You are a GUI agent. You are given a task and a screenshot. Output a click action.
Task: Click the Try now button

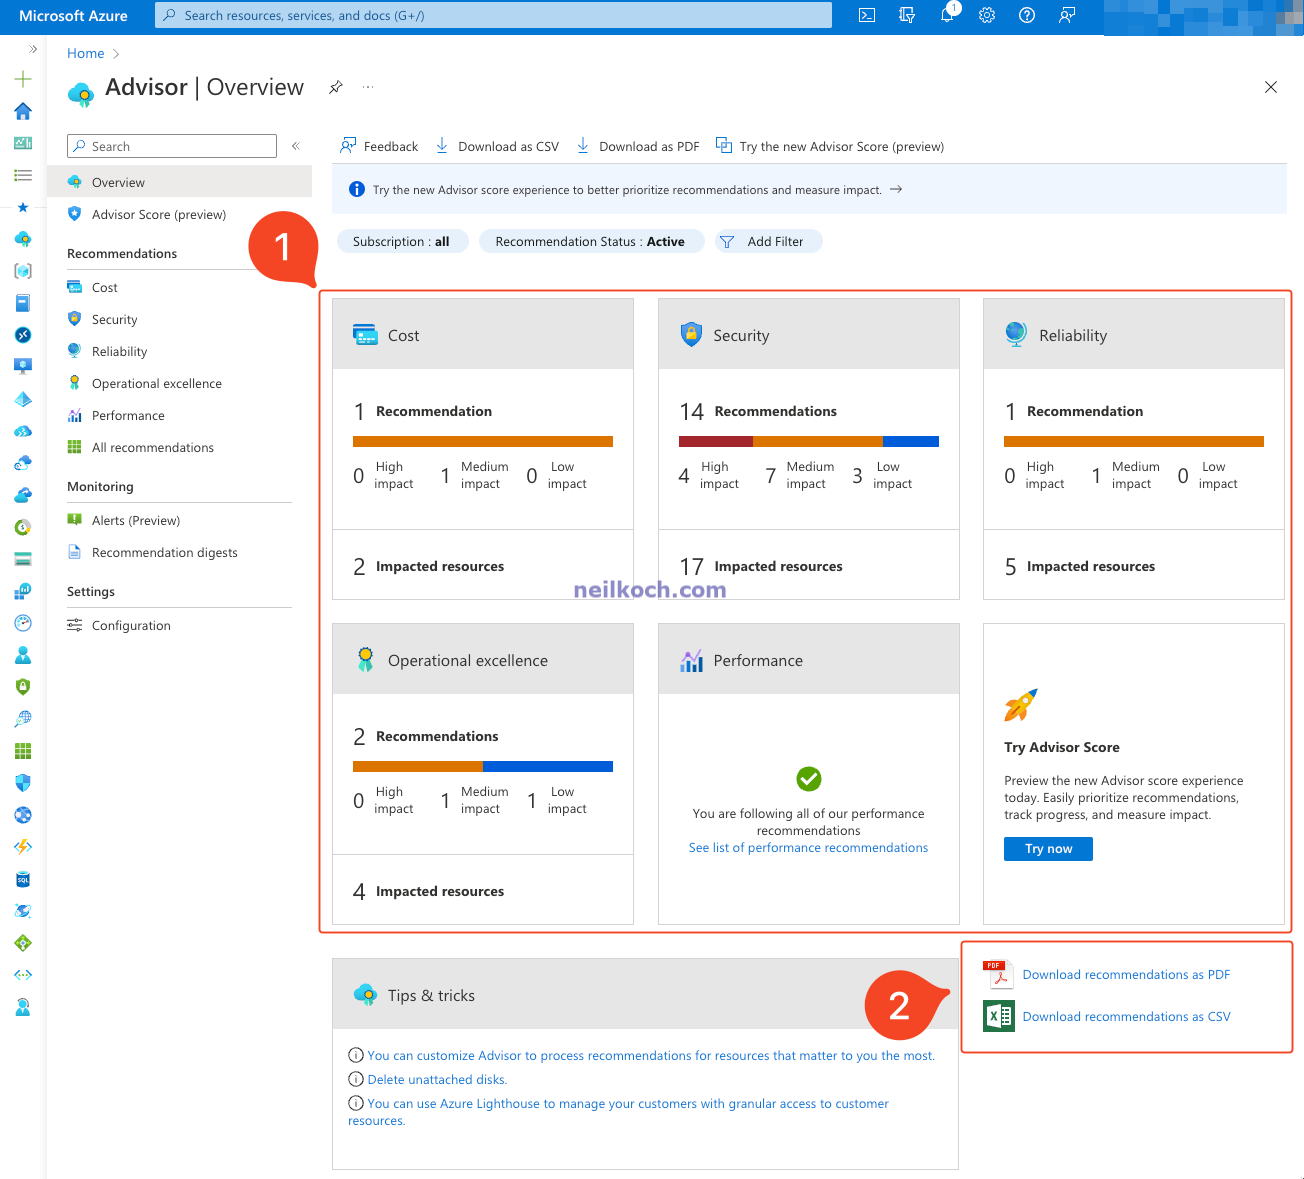(x=1048, y=849)
